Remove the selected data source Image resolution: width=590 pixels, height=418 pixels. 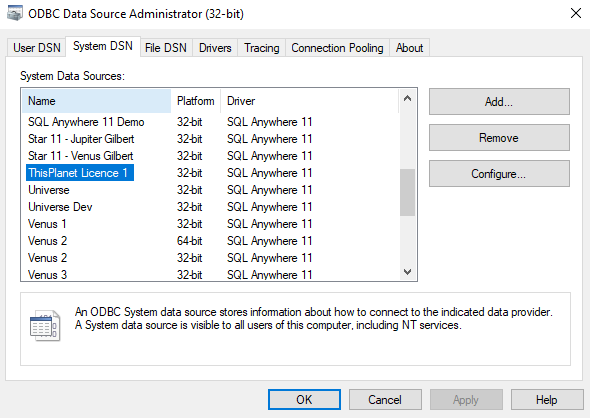click(499, 138)
